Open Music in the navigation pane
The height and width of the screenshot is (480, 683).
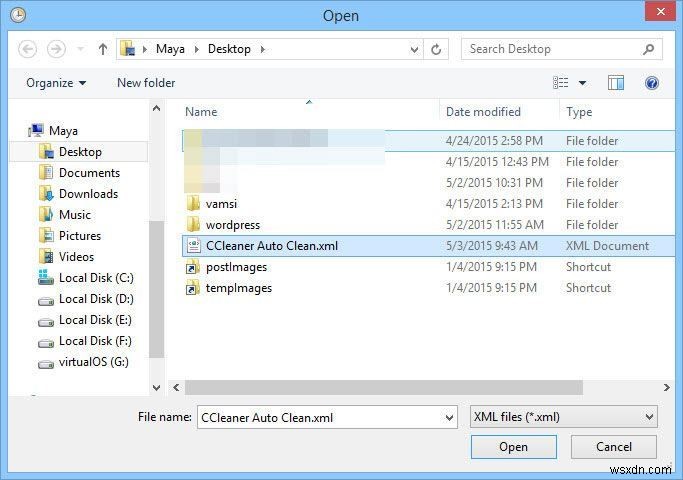point(75,214)
